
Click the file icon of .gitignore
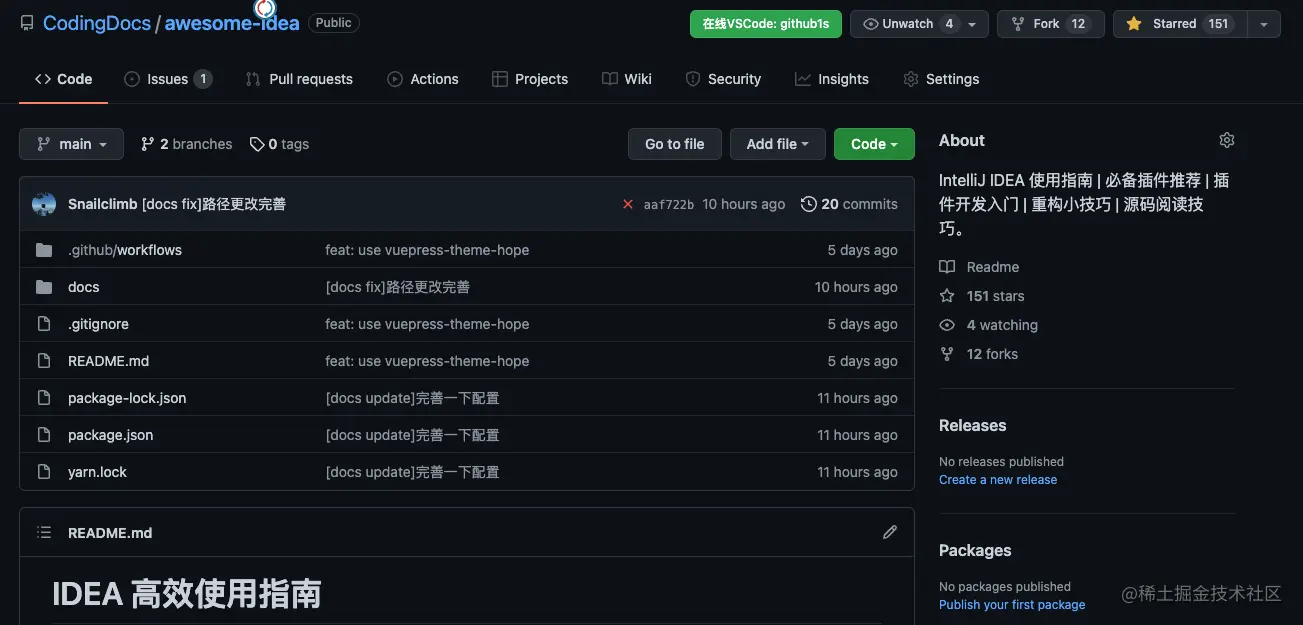[x=44, y=324]
